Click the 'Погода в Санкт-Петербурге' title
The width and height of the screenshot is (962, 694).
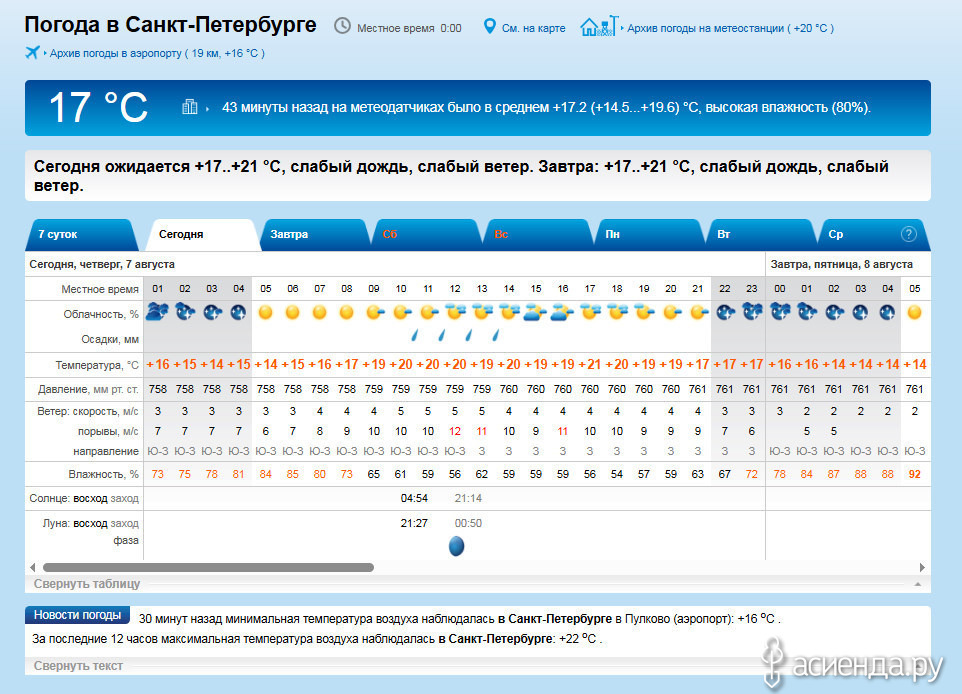[171, 25]
